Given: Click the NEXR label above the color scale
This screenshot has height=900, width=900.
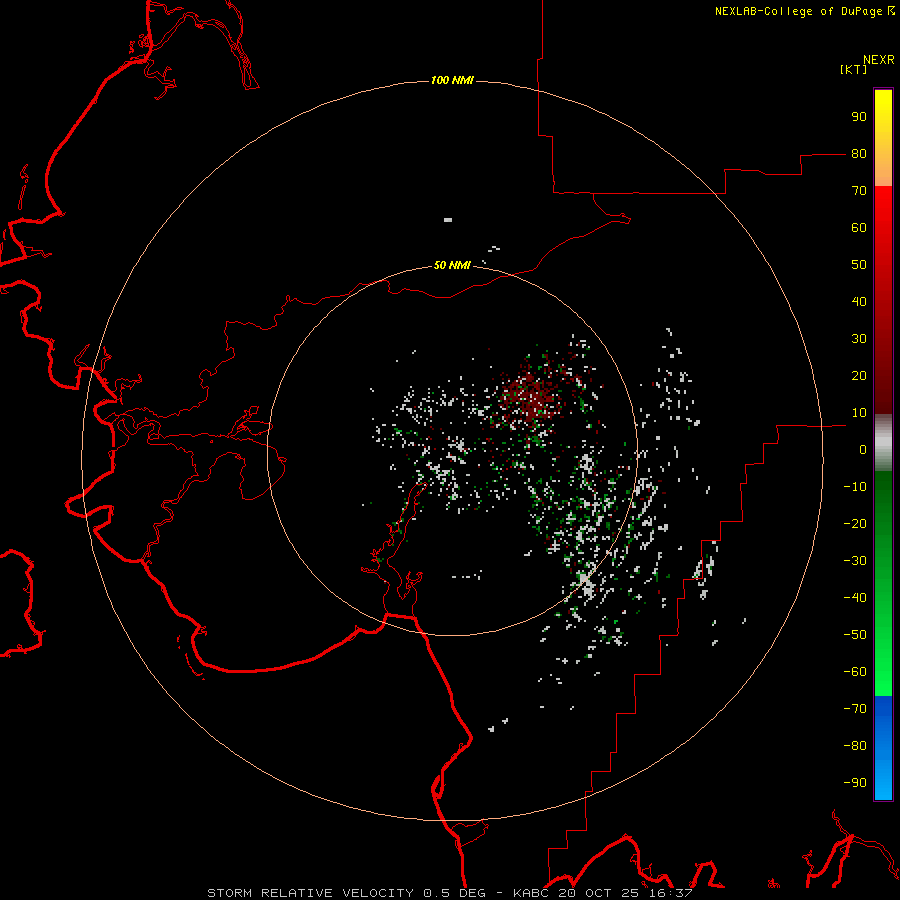Looking at the screenshot, I should tap(879, 60).
